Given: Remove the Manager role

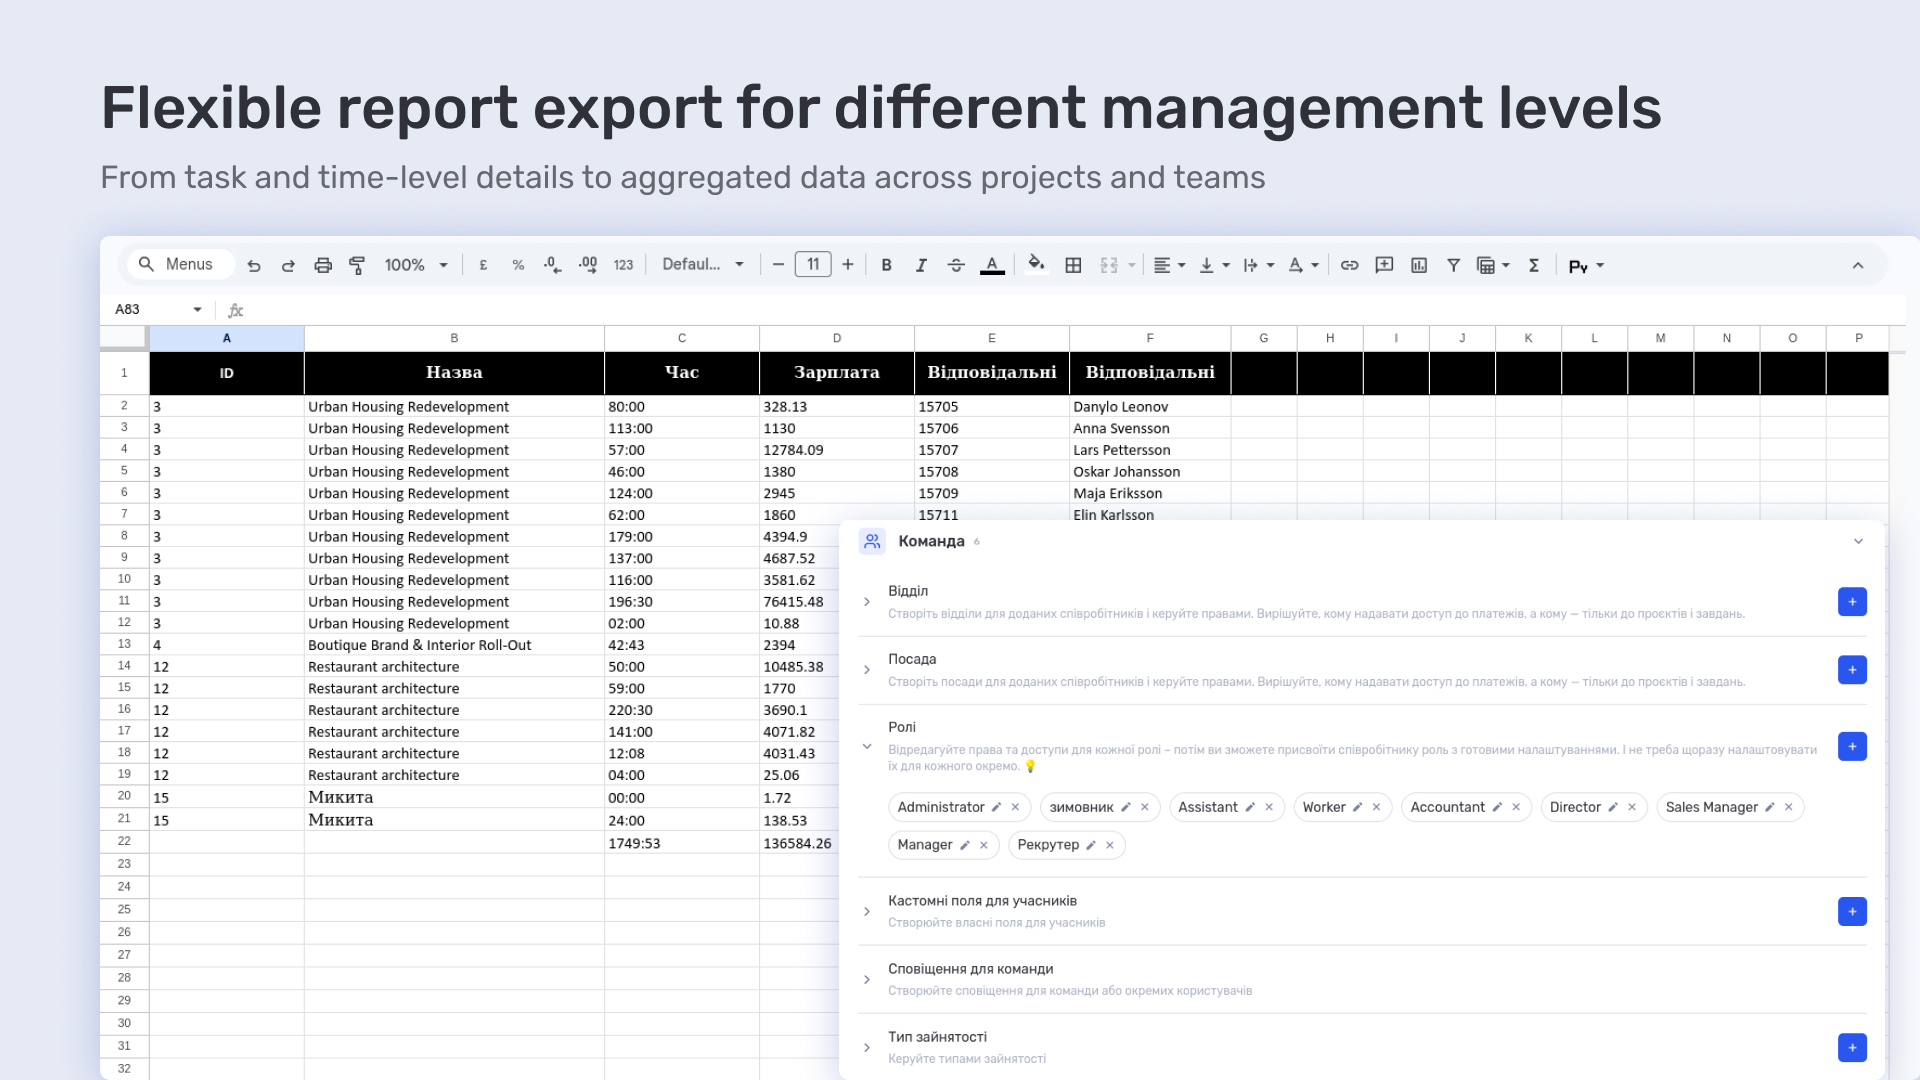Looking at the screenshot, I should point(984,845).
